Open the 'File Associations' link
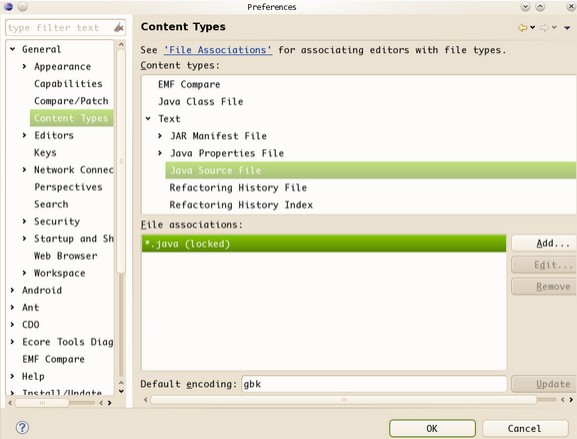The width and height of the screenshot is (577, 439). [x=218, y=50]
